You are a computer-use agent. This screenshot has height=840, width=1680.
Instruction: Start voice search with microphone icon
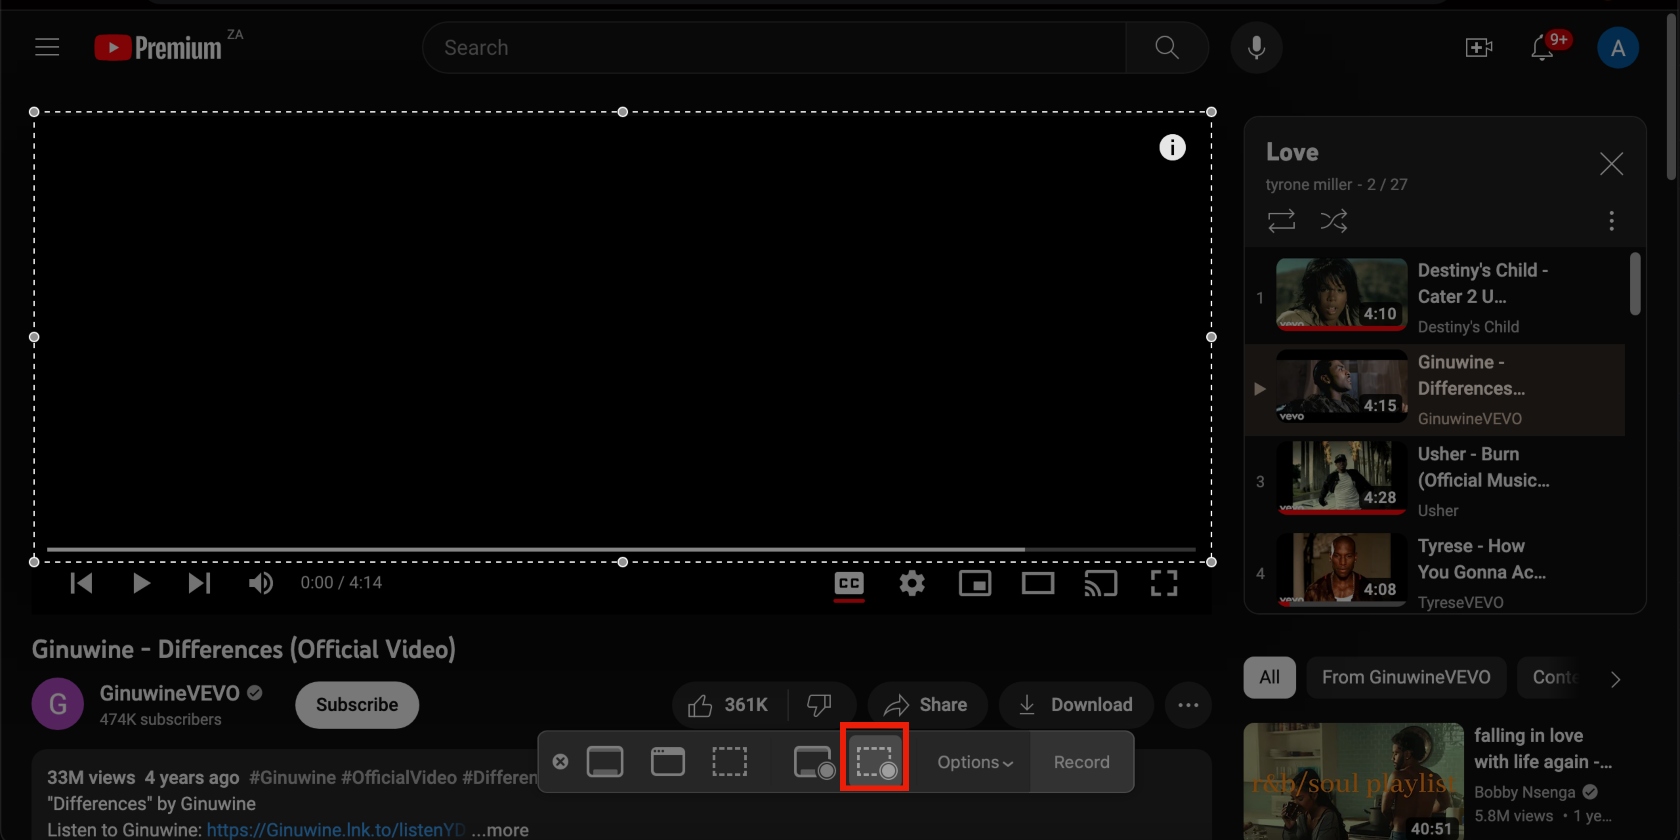(x=1257, y=47)
